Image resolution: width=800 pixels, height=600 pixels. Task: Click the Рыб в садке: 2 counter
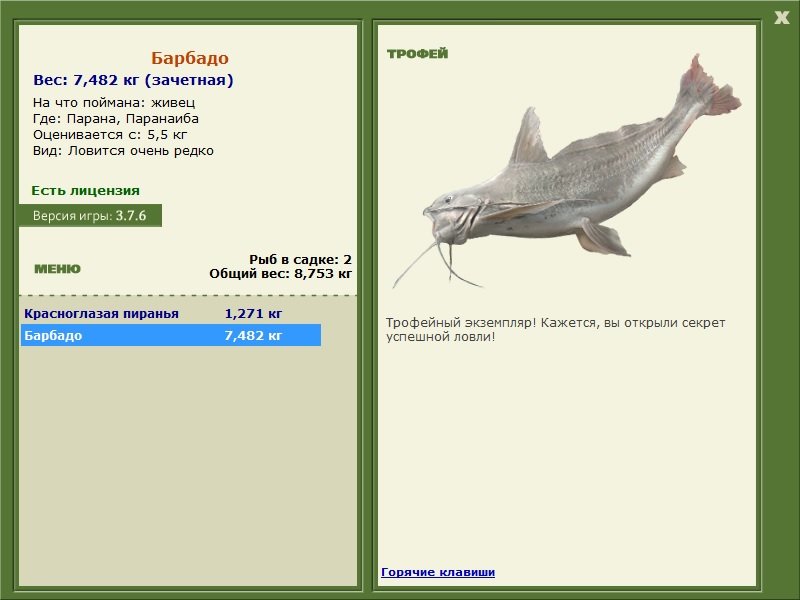300,259
